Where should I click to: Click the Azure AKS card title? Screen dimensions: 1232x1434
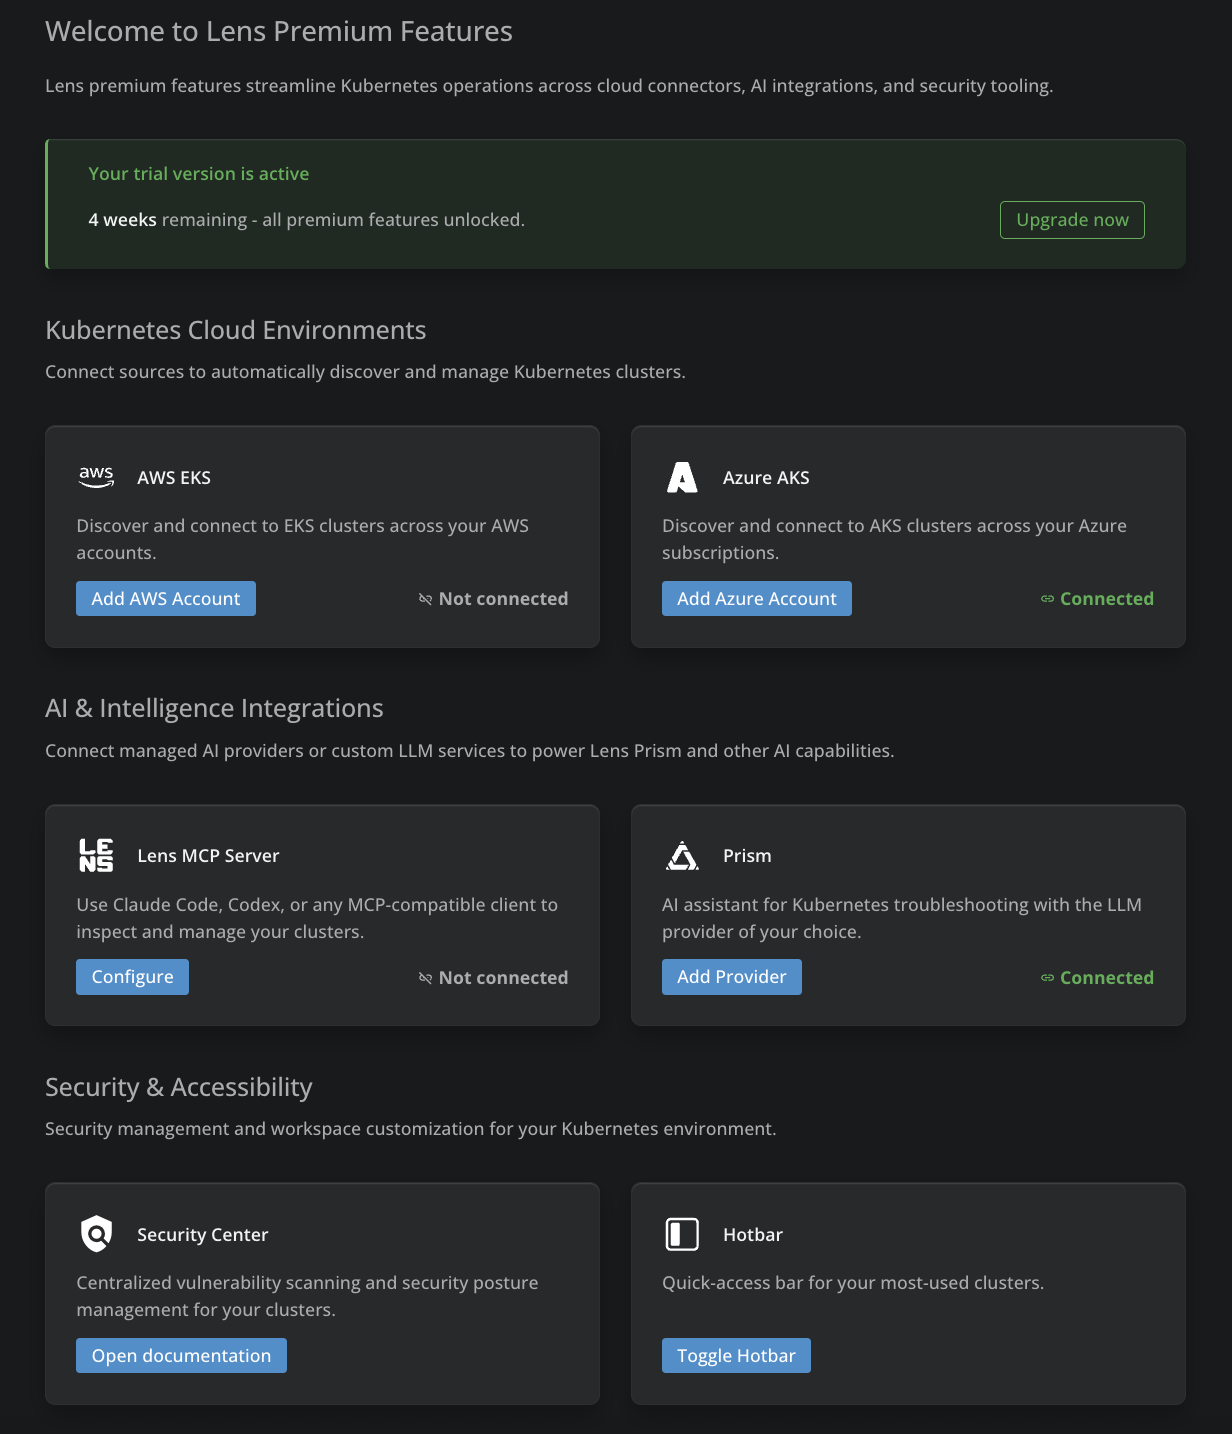pyautogui.click(x=766, y=477)
